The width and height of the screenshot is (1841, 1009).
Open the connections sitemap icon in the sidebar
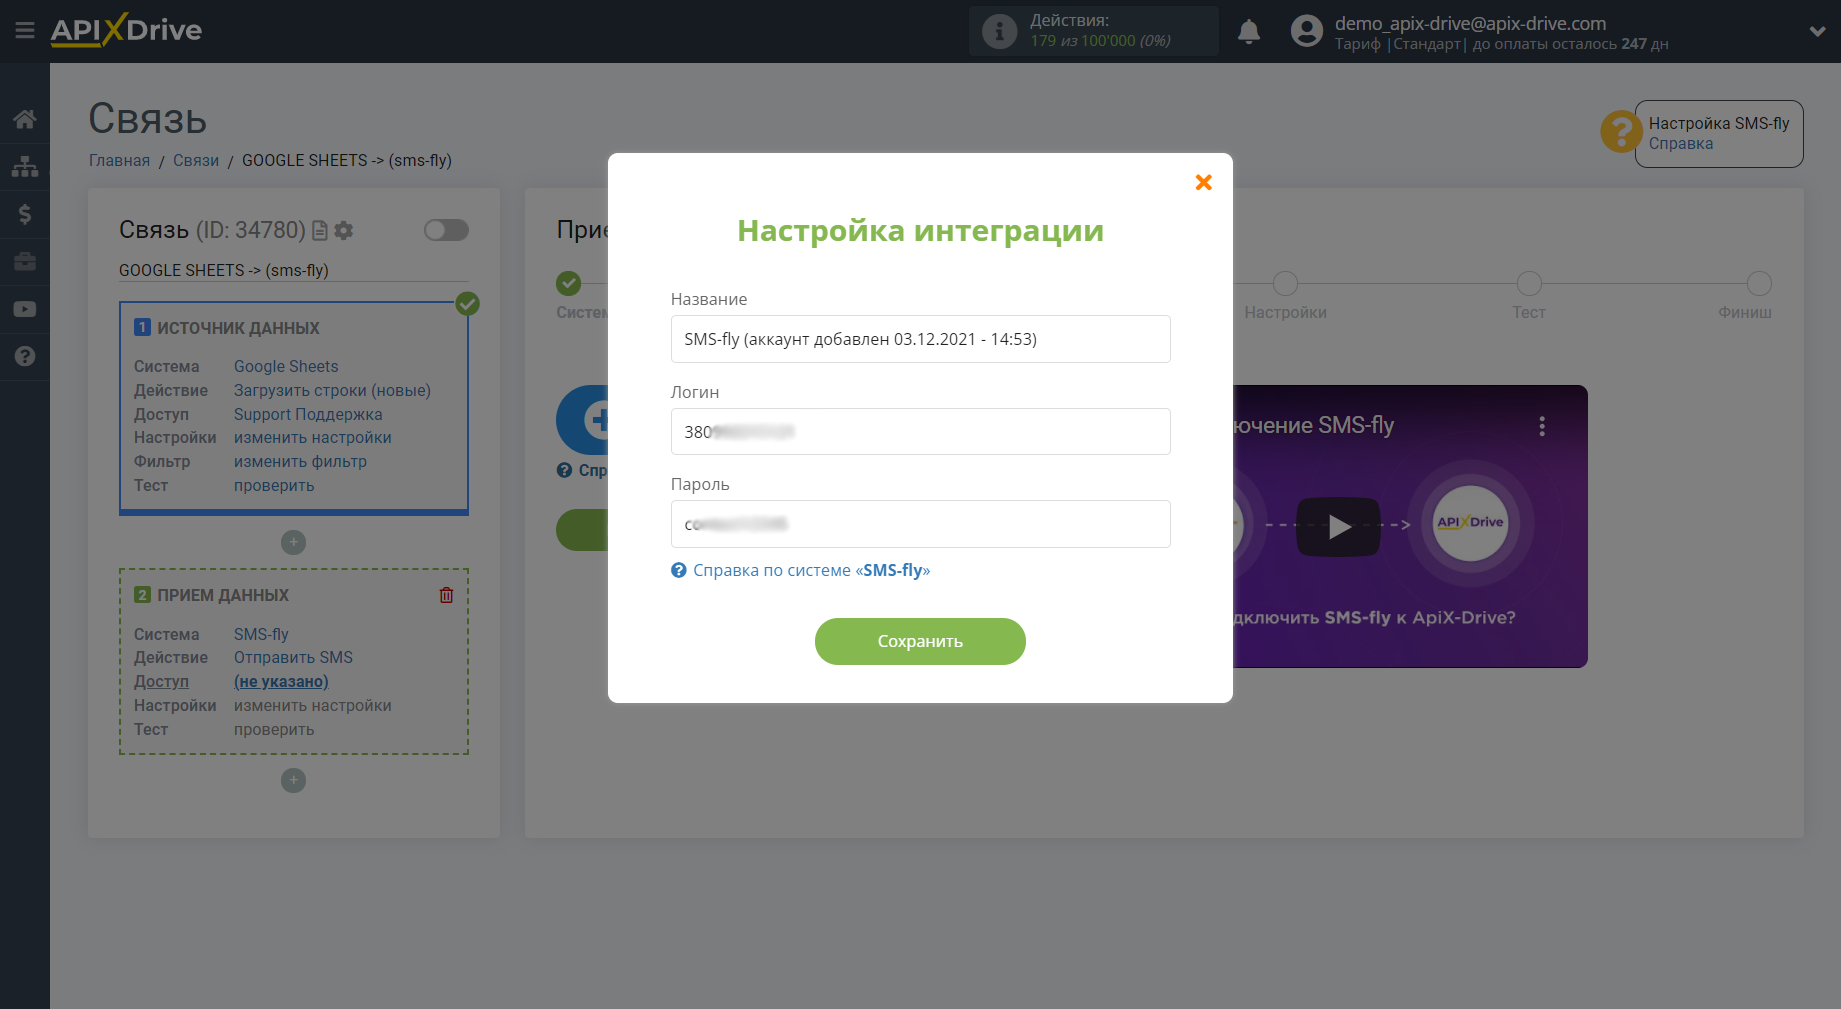click(25, 166)
